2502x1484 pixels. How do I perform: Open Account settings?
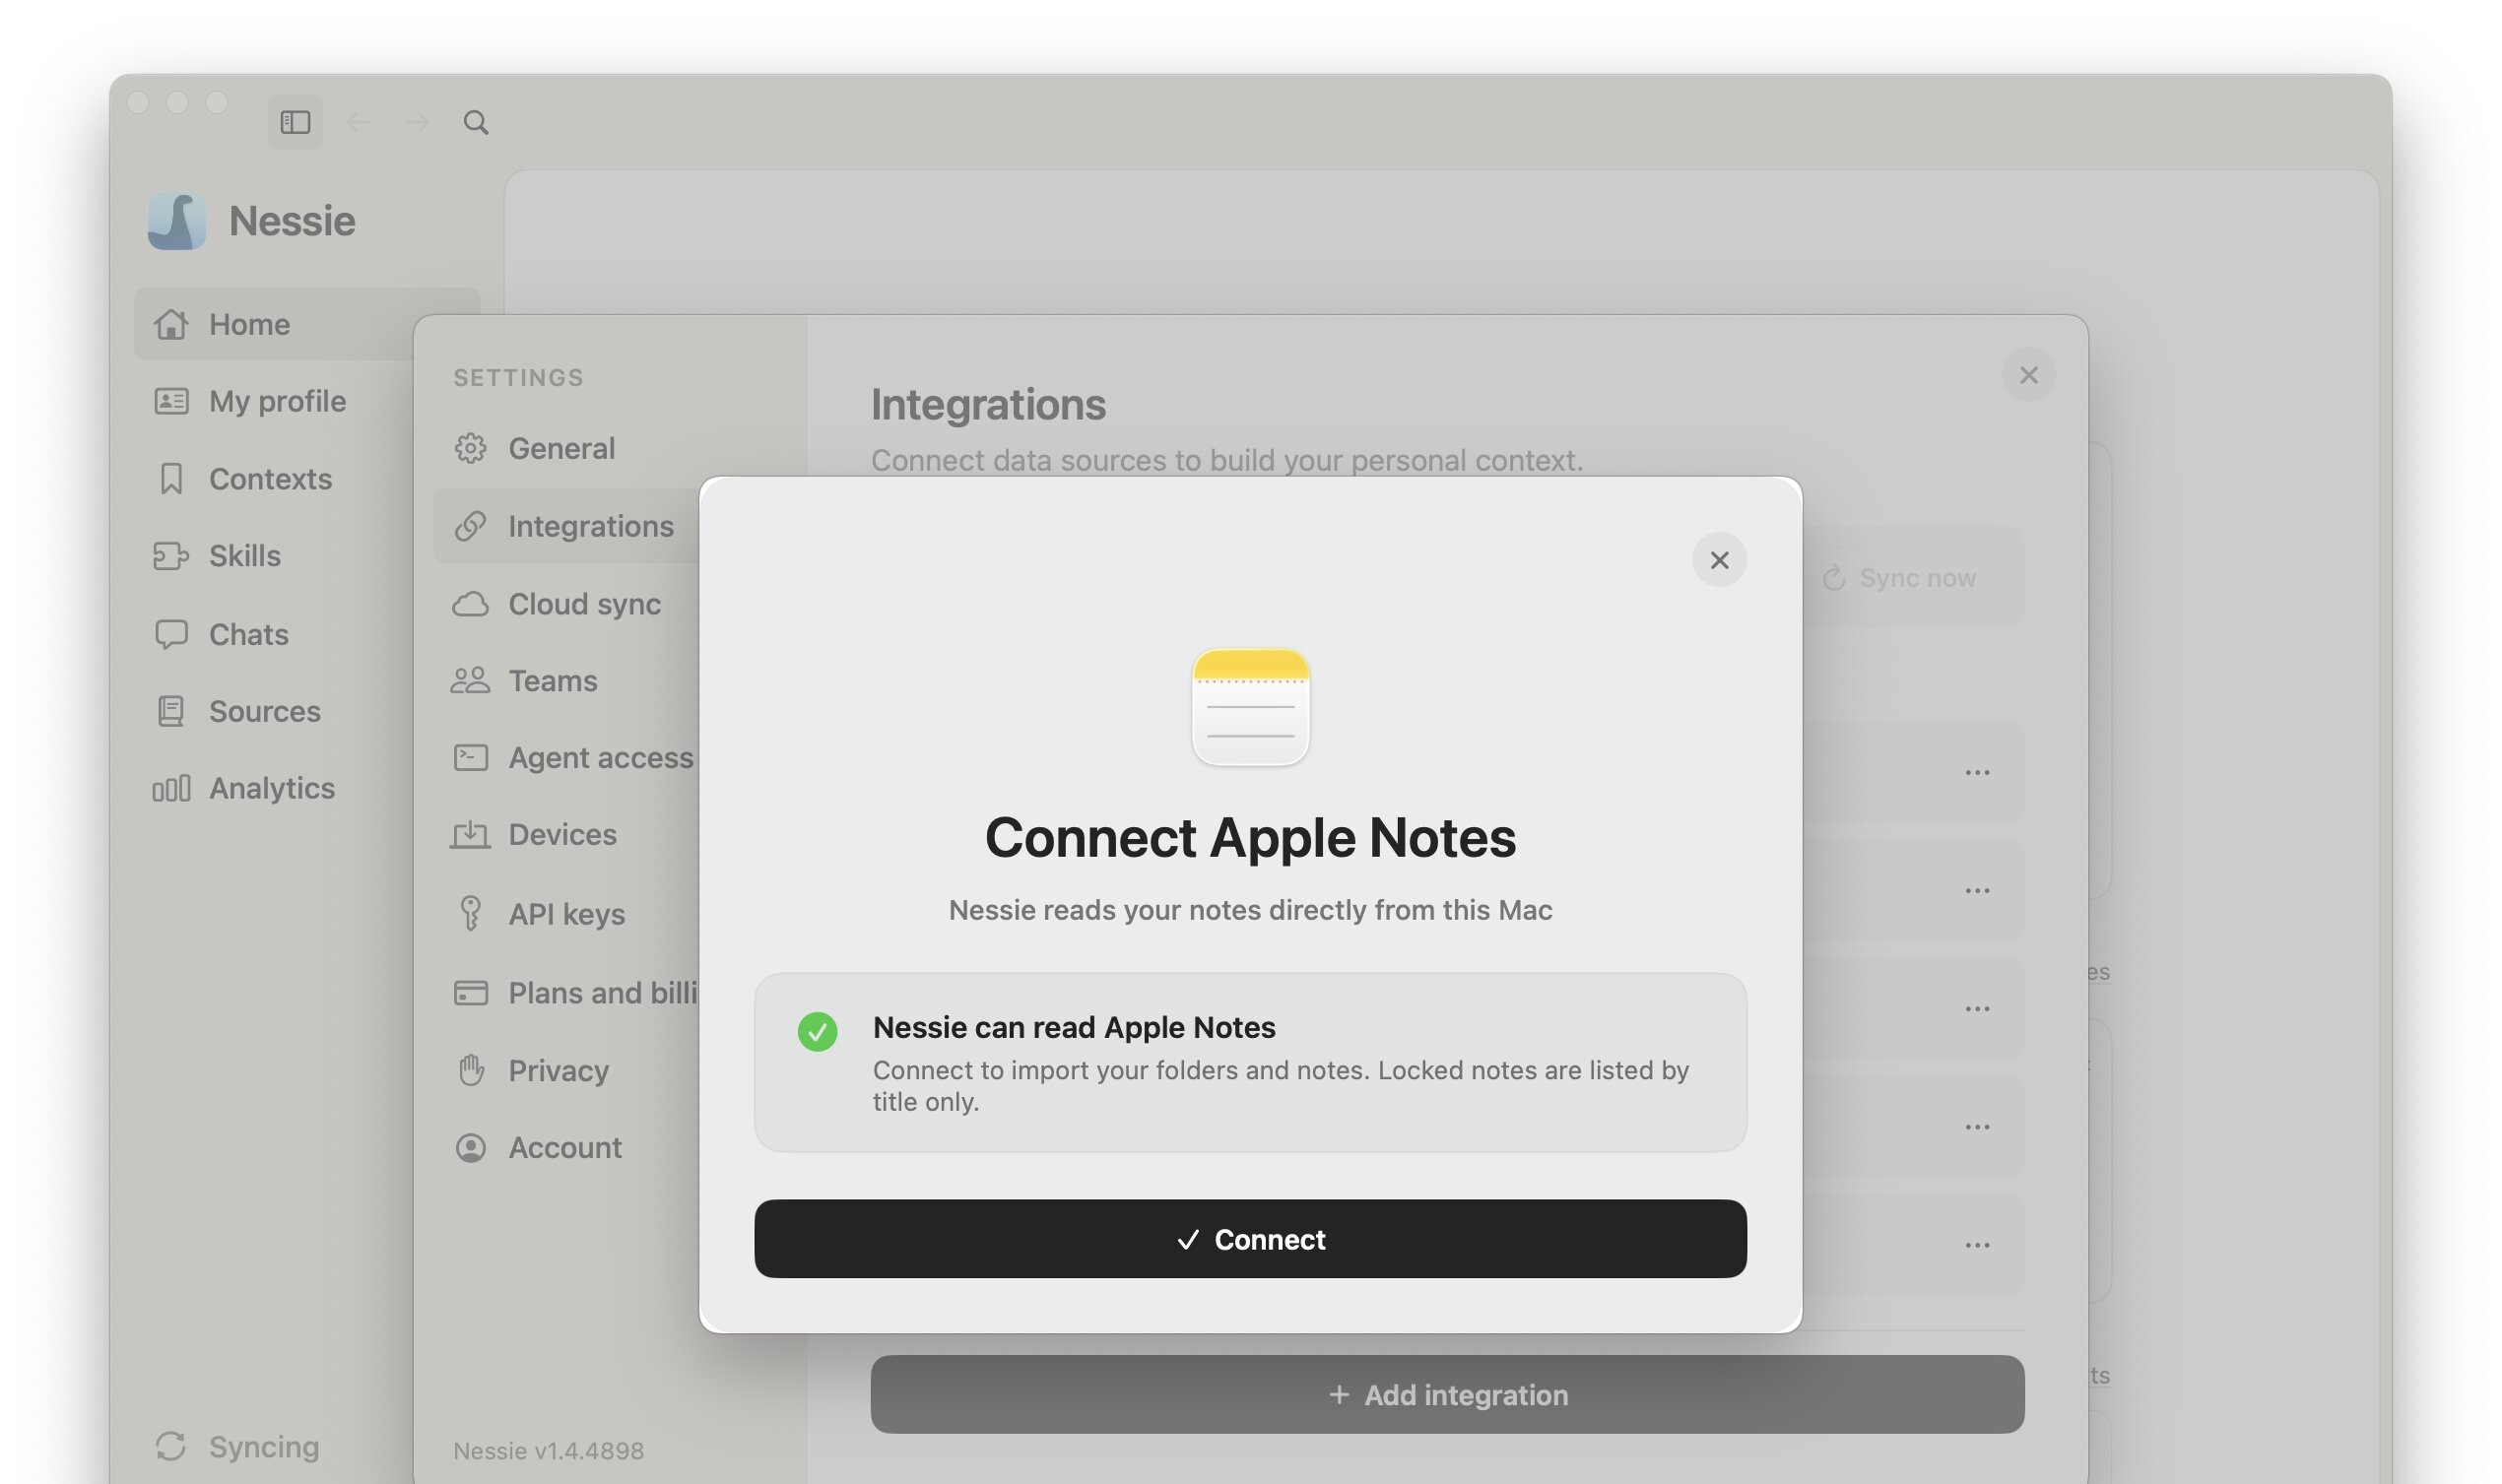(538, 1147)
